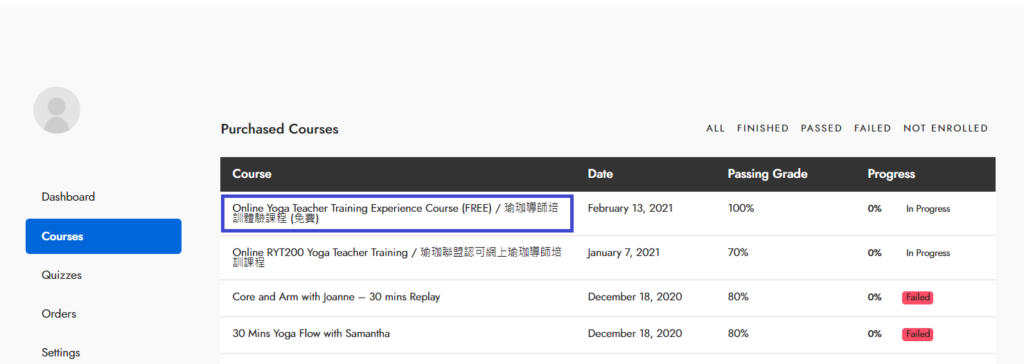Open the Orders sidebar page
The image size is (1024, 364).
click(59, 314)
